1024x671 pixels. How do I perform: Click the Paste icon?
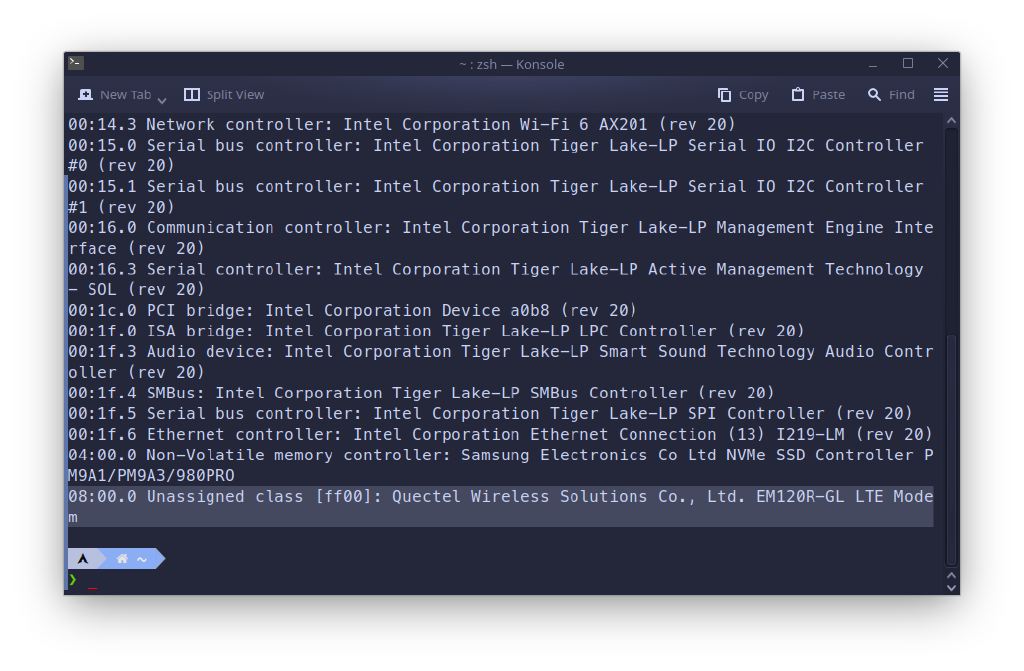[797, 95]
